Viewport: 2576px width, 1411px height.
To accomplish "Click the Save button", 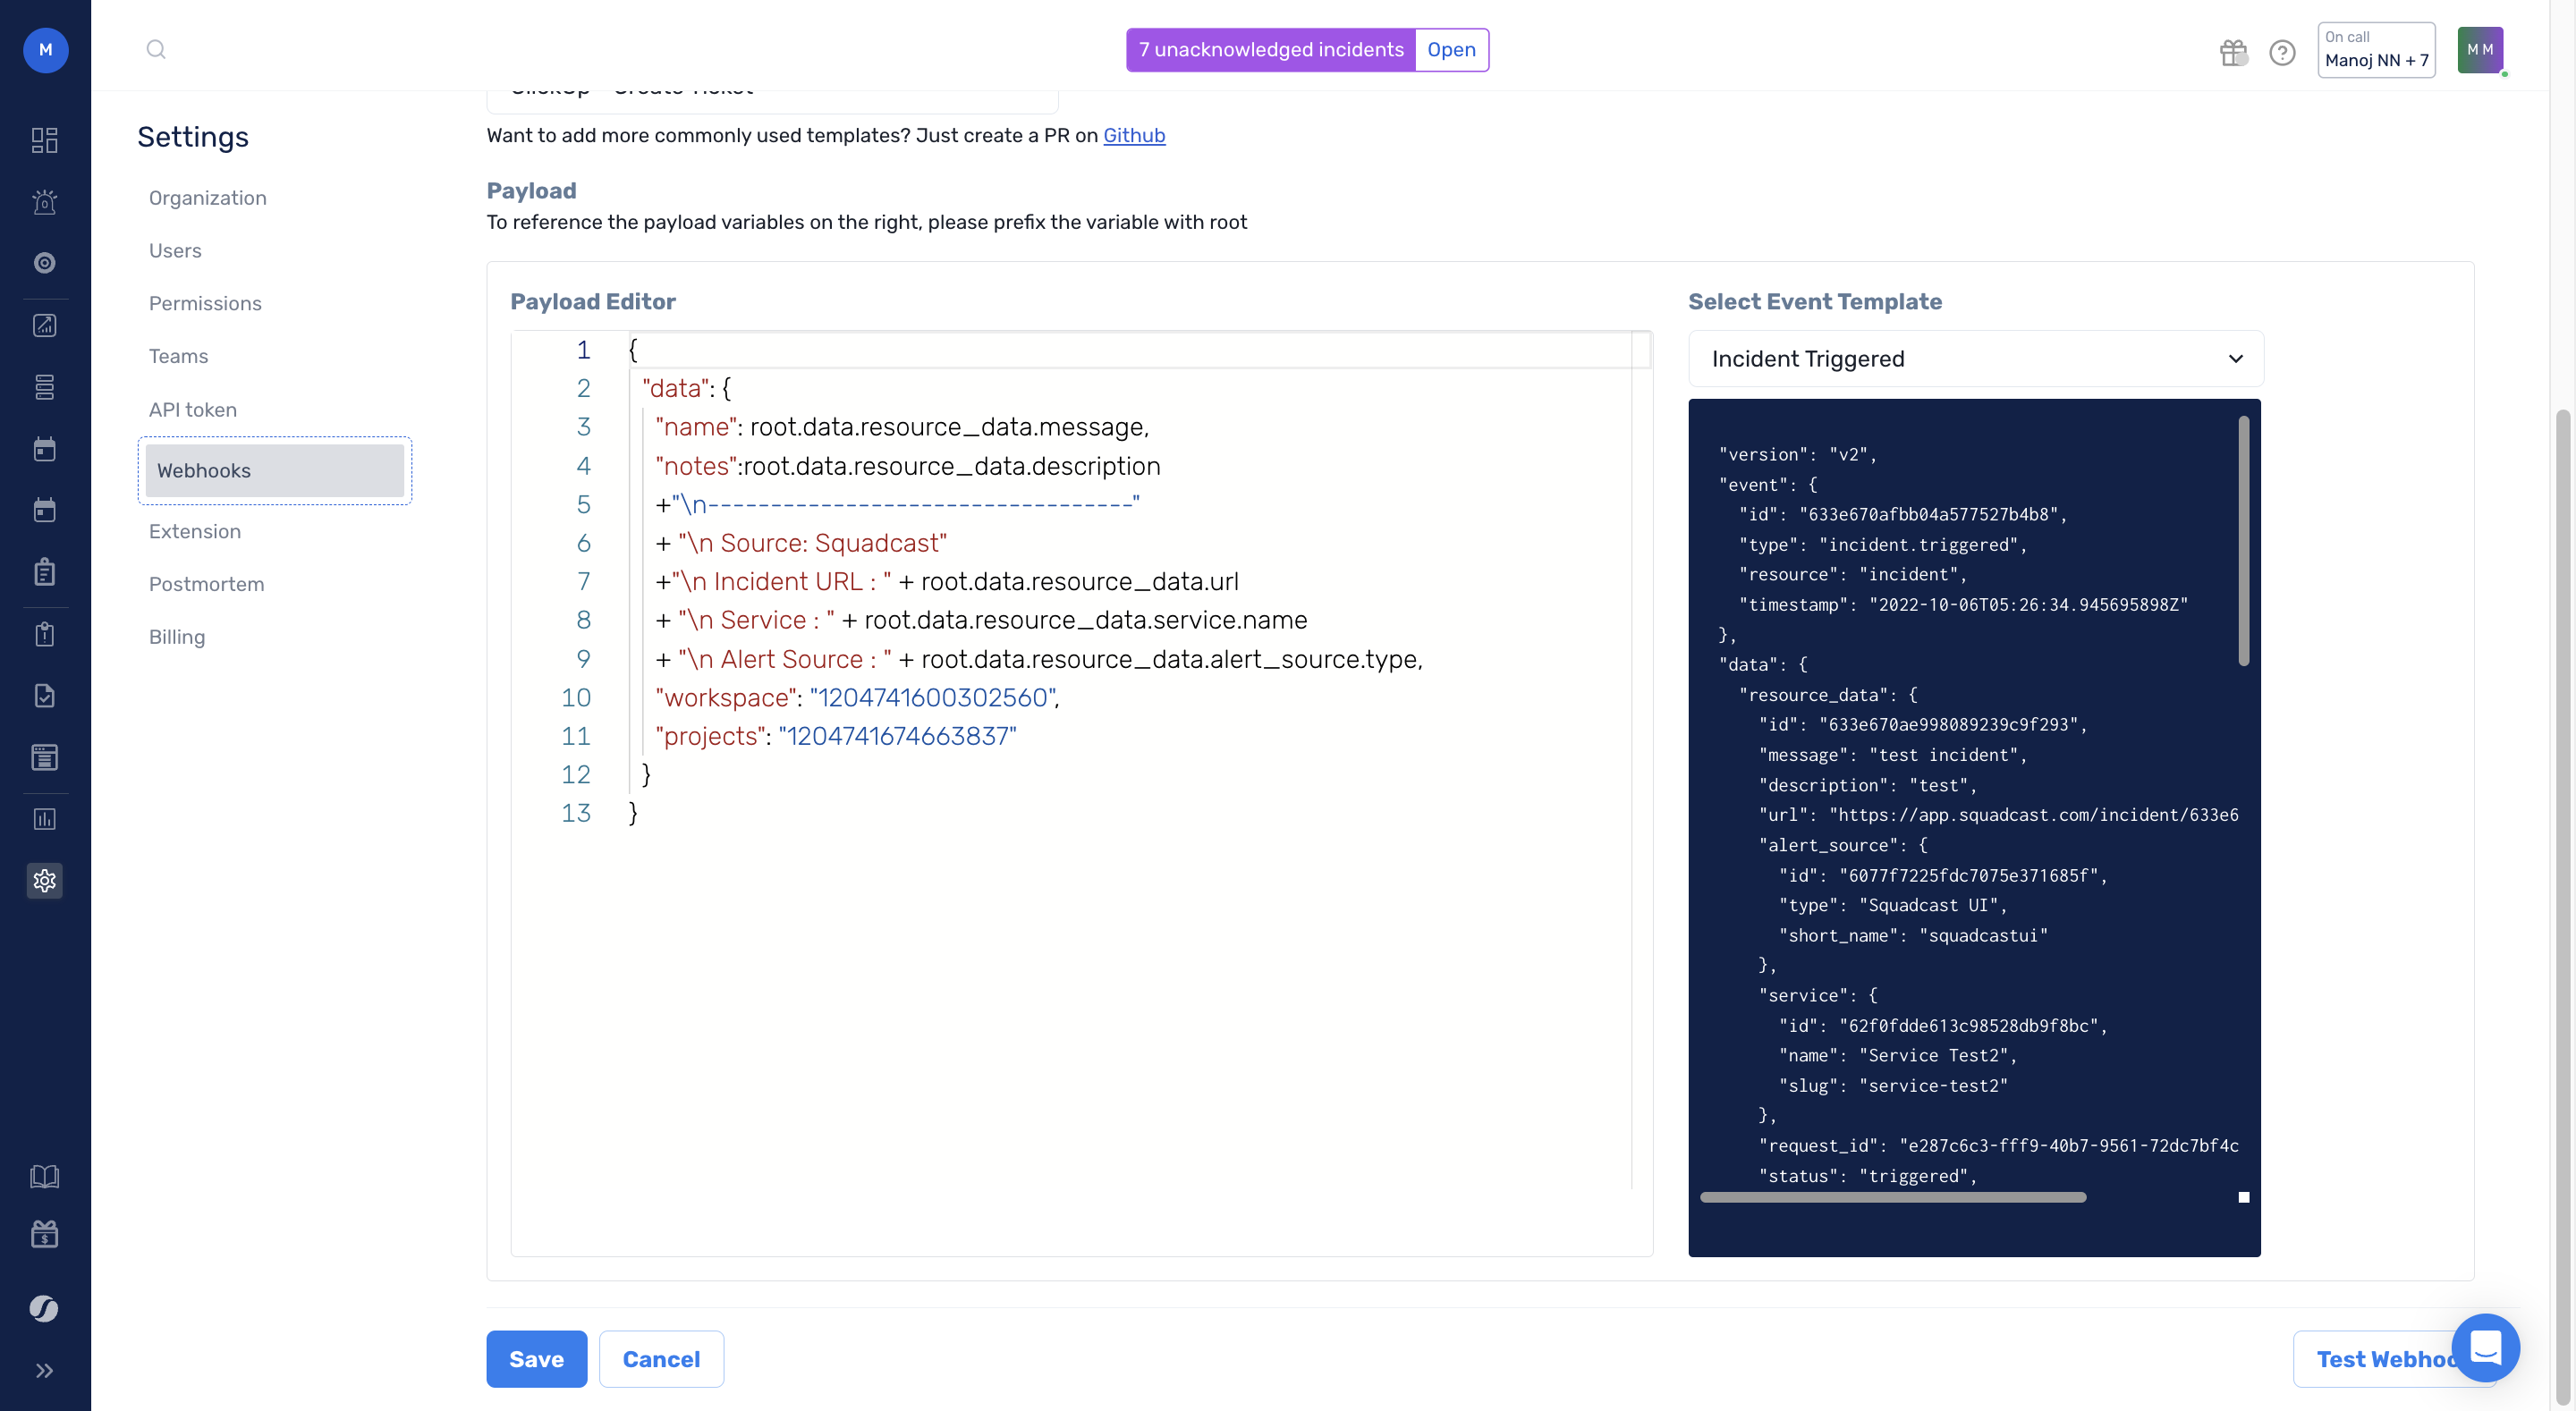I will pos(536,1359).
